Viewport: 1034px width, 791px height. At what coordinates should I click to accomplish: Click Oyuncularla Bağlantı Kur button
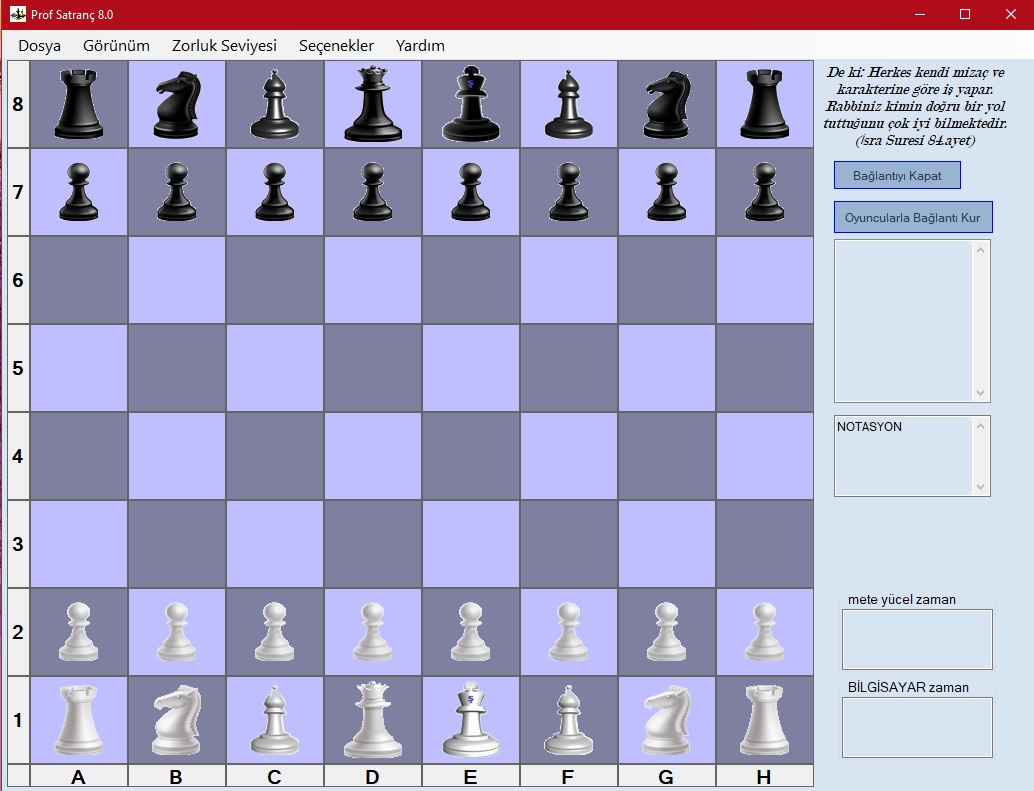tap(913, 217)
